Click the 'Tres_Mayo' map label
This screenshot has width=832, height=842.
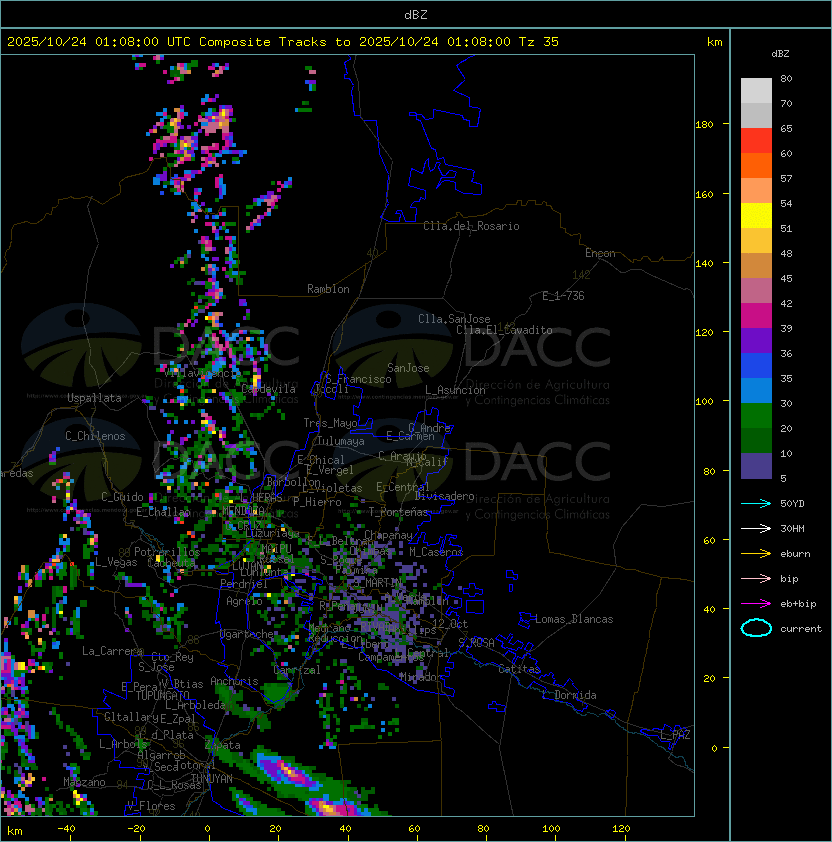click(x=330, y=423)
